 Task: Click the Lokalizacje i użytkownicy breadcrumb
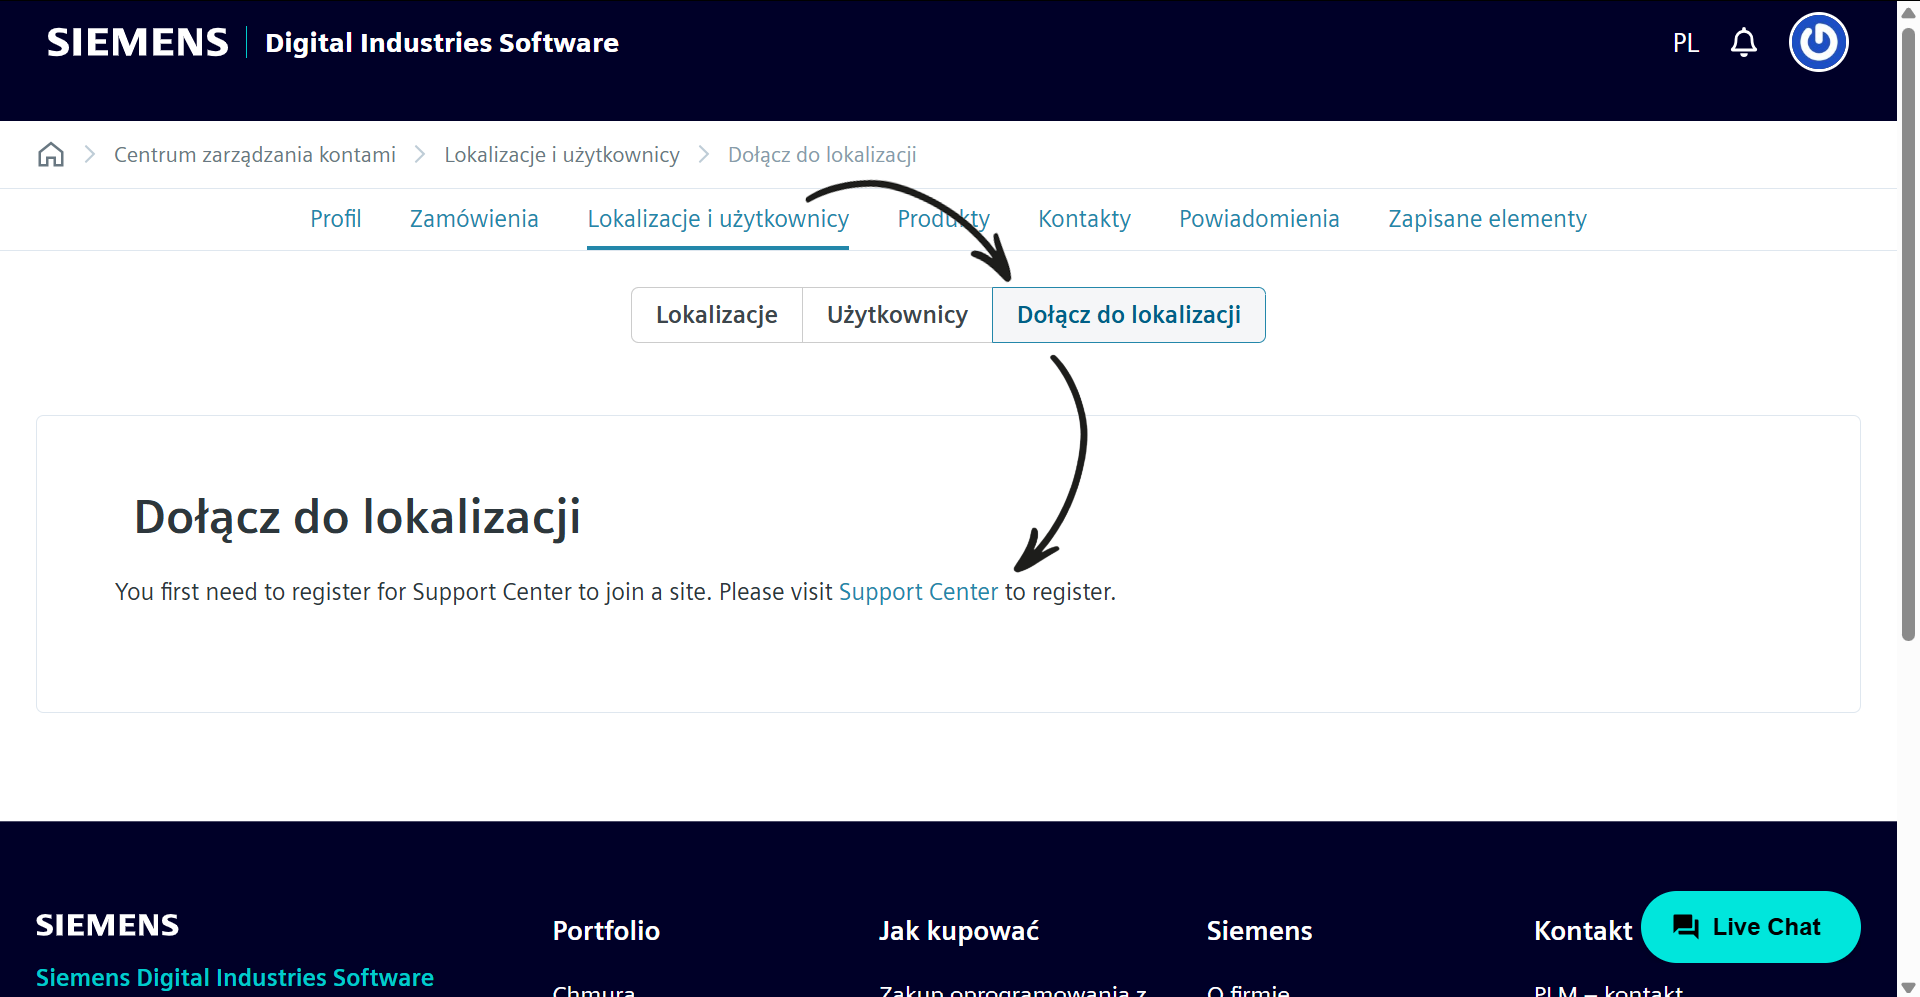click(x=562, y=155)
